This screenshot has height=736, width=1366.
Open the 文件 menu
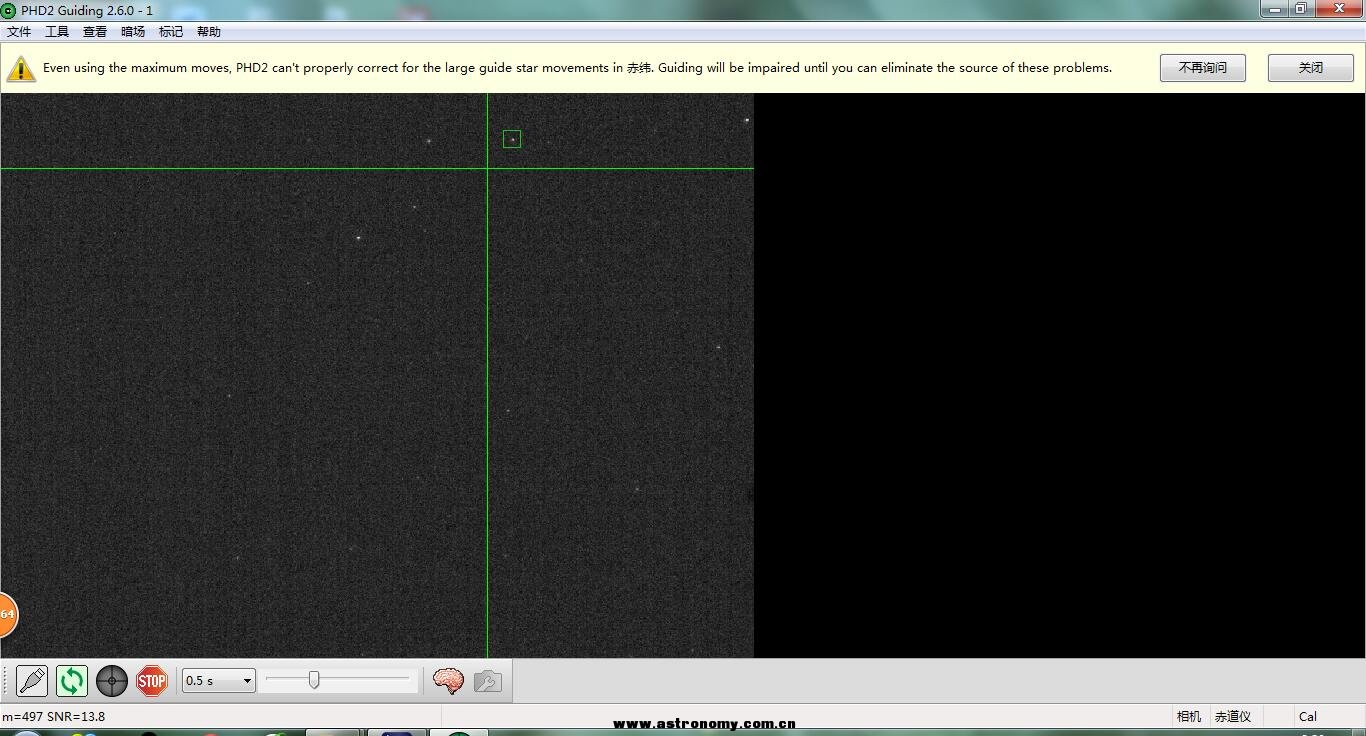click(19, 32)
